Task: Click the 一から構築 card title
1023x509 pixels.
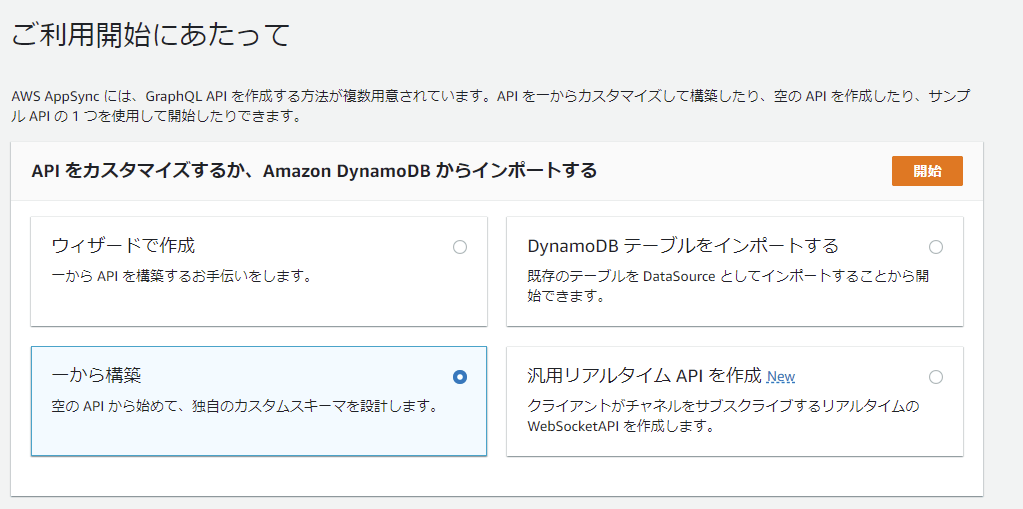Action: [97, 376]
